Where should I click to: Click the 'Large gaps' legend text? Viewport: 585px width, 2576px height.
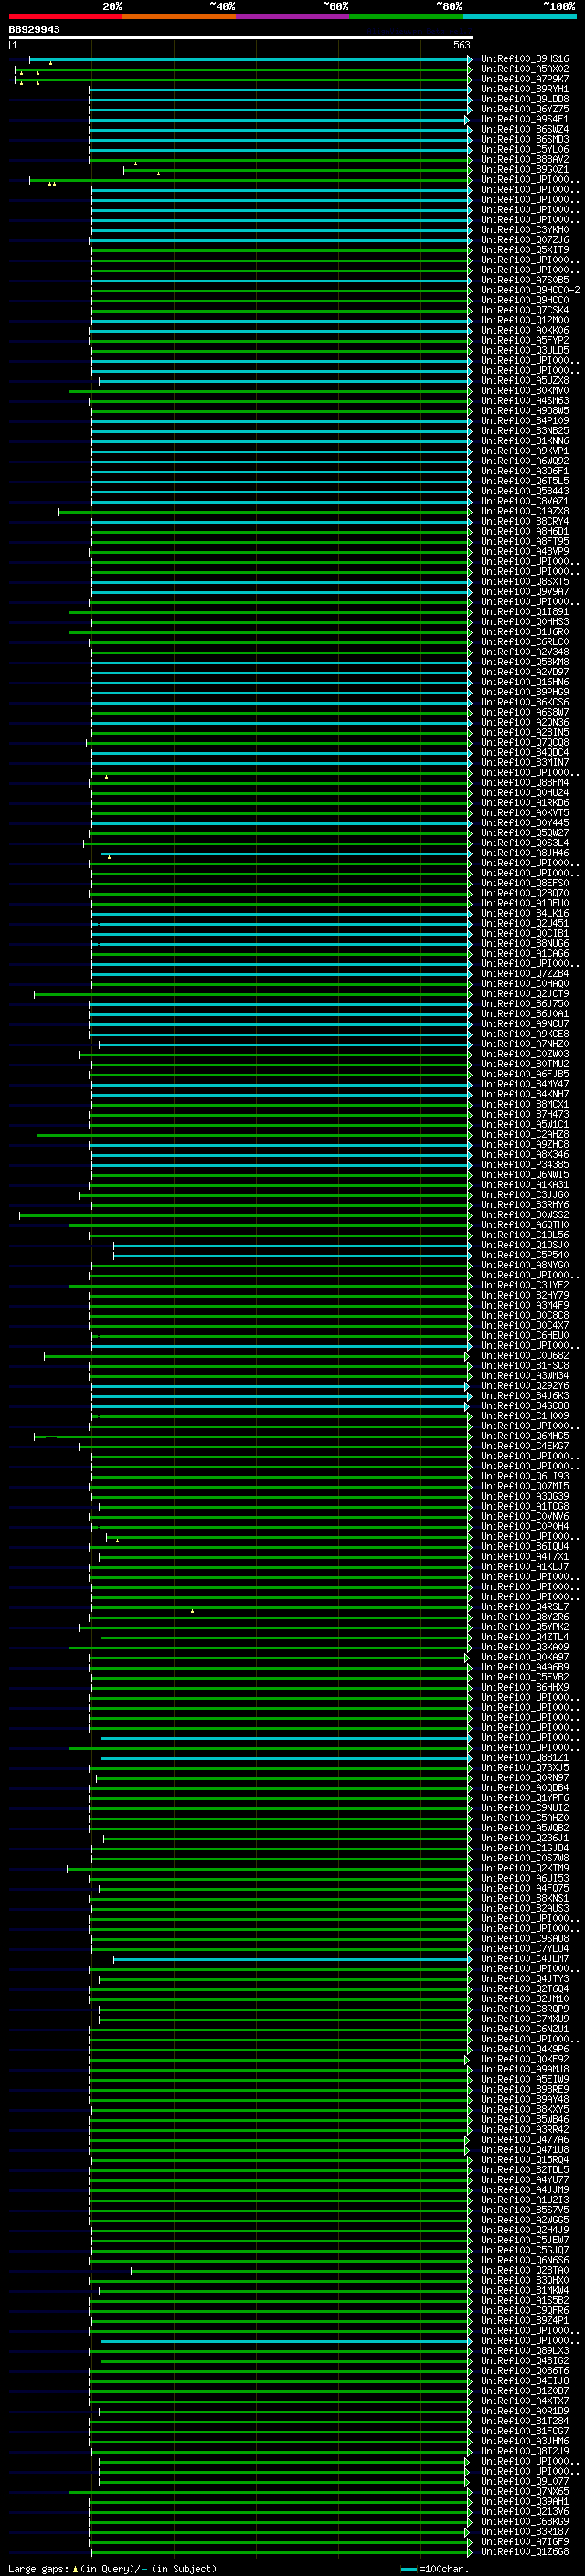pos(38,2568)
